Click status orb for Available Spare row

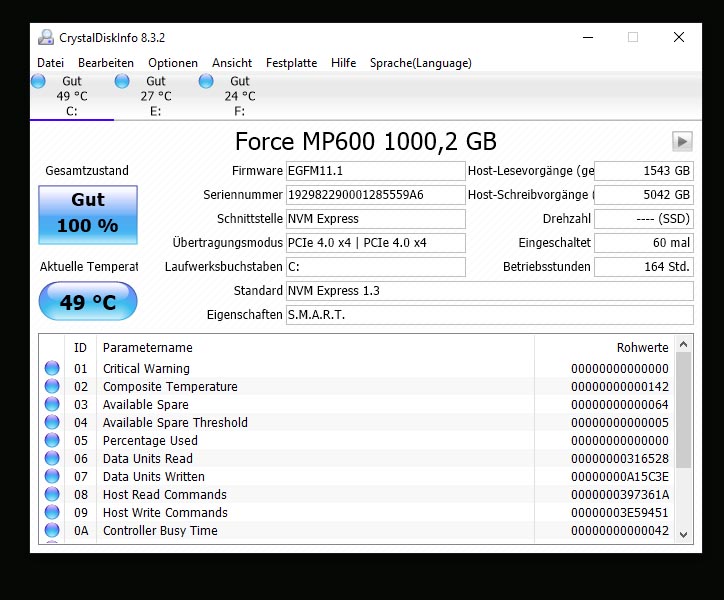[x=52, y=404]
